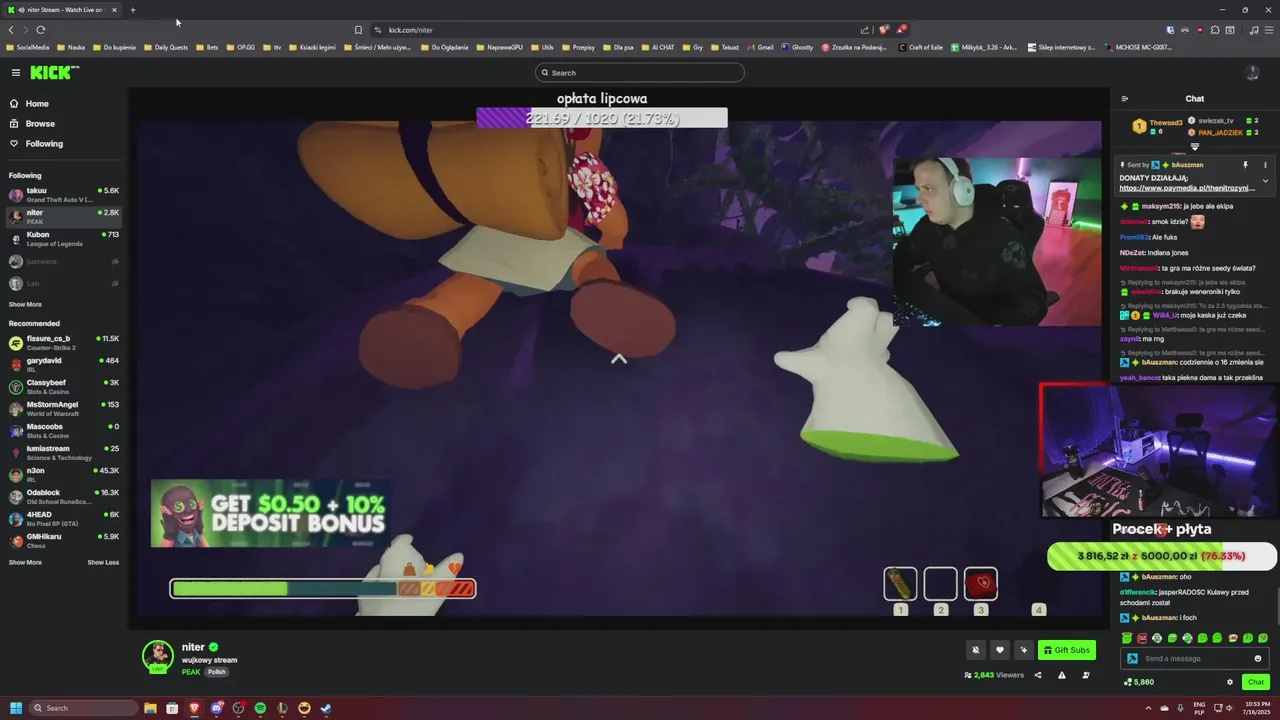Viewport: 1280px width, 720px height.
Task: Open the browser main menu
Action: point(1269,30)
